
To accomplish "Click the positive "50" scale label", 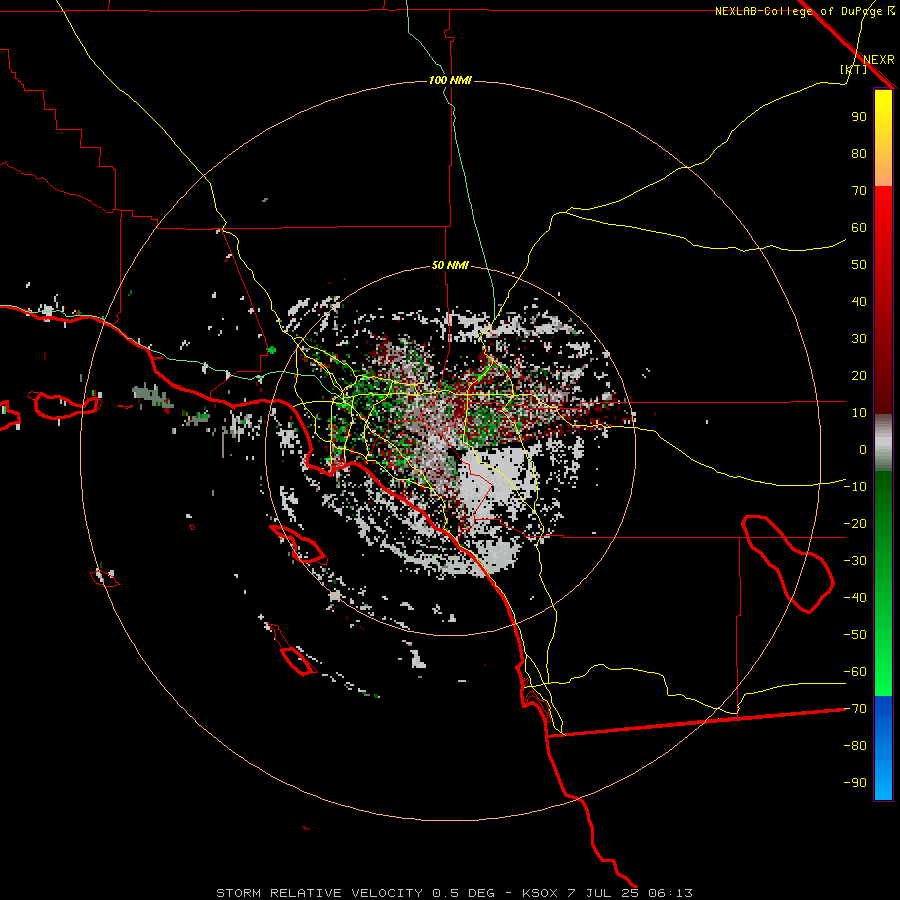I will pos(859,265).
